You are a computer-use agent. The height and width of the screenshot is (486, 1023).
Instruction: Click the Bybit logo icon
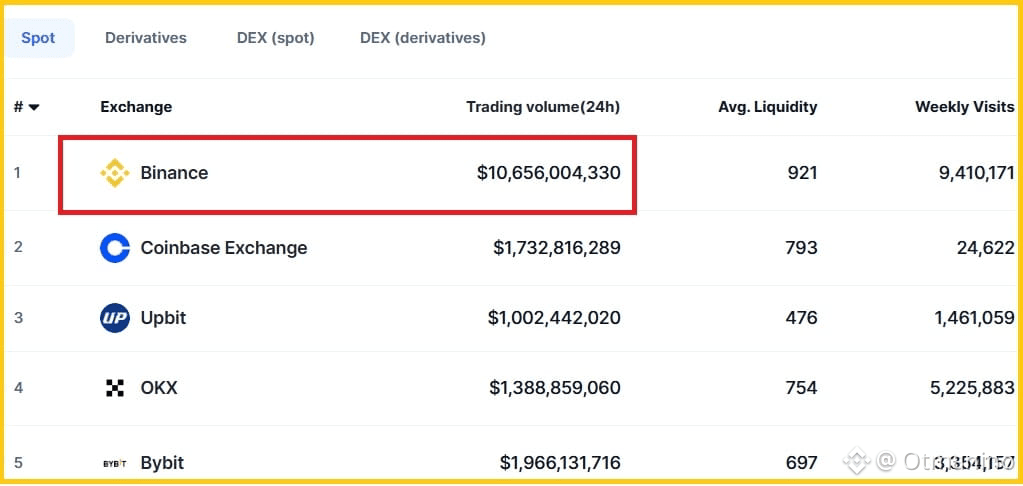[115, 463]
